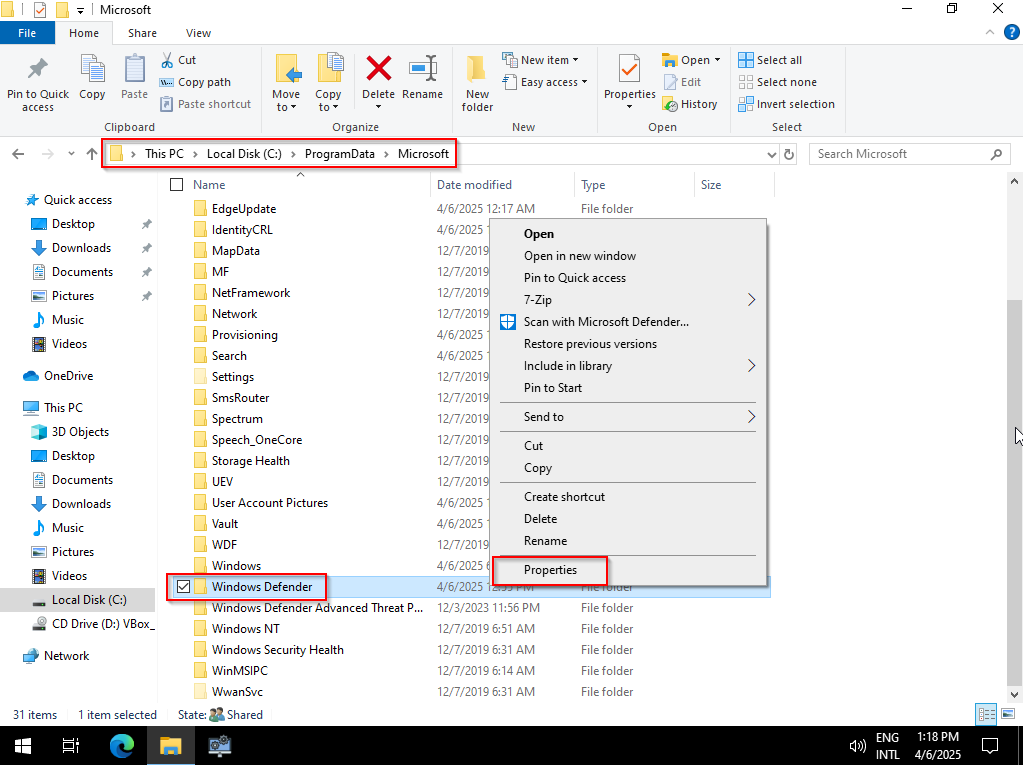The height and width of the screenshot is (765, 1023).
Task: Click the volume speaker icon in tray
Action: pos(857,745)
